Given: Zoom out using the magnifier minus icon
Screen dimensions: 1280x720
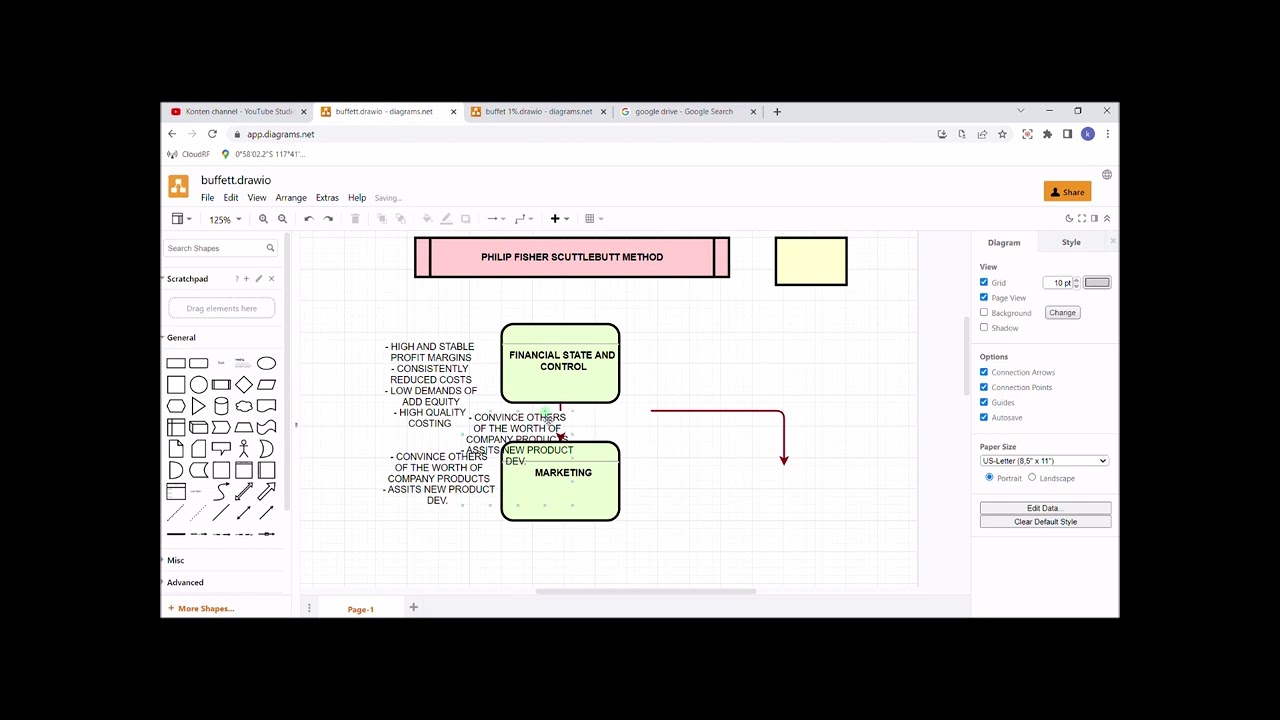Looking at the screenshot, I should point(282,219).
